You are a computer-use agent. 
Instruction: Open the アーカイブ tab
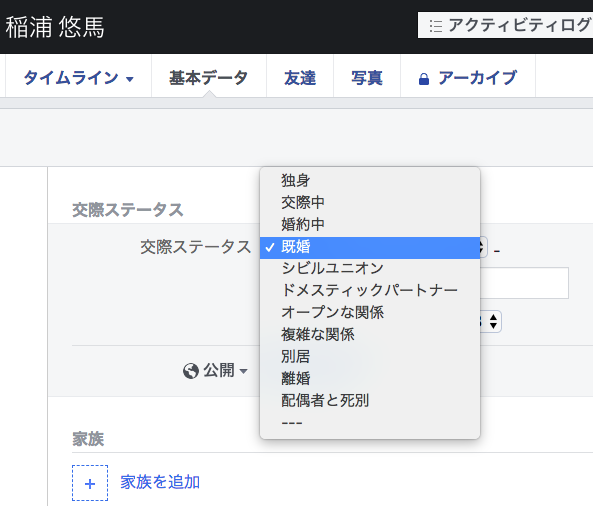pyautogui.click(x=468, y=77)
